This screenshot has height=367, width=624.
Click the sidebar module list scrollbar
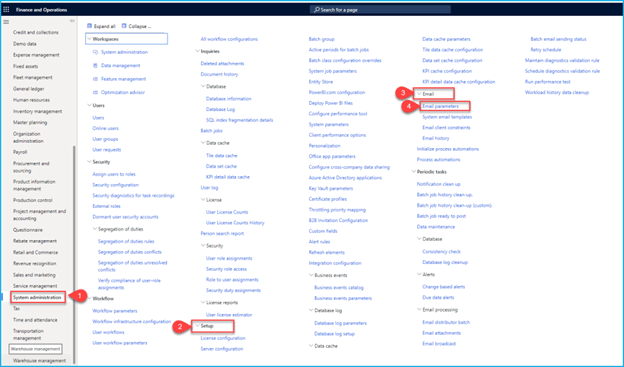[74, 255]
